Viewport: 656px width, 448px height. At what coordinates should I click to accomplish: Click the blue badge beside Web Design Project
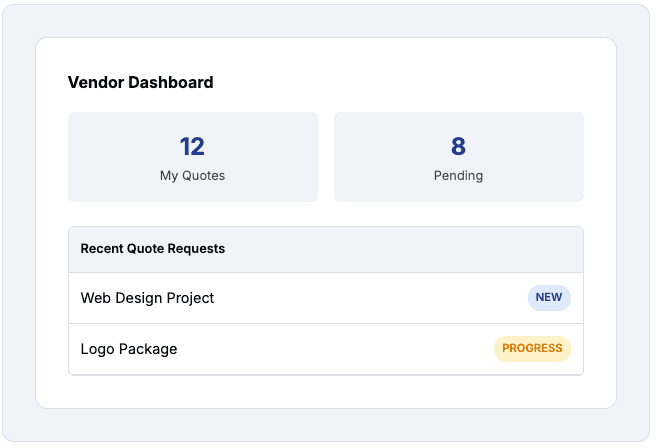pos(549,297)
